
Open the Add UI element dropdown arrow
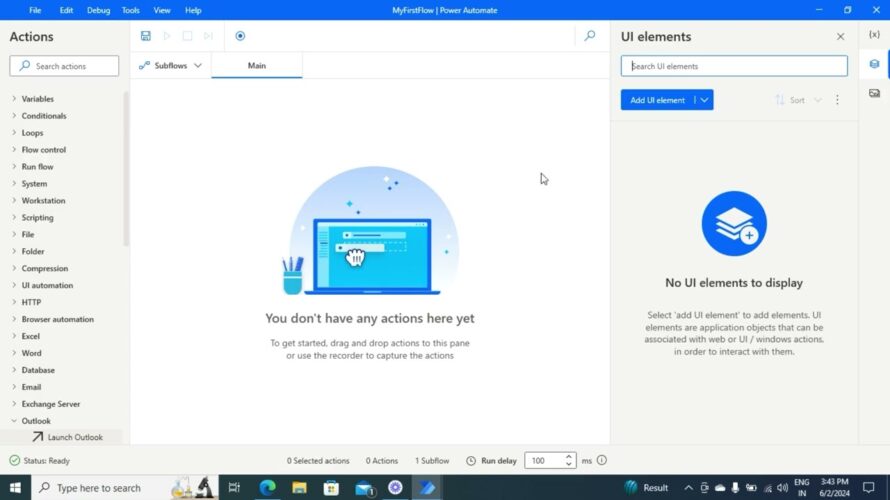(x=704, y=100)
